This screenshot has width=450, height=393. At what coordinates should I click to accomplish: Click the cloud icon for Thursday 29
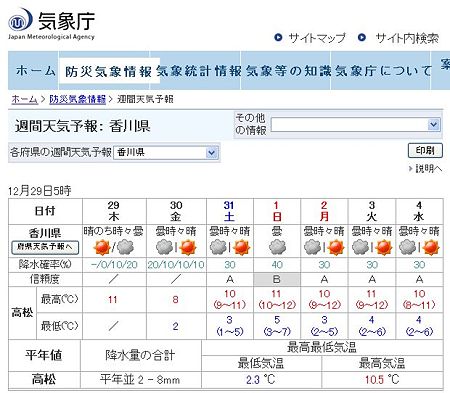click(125, 247)
